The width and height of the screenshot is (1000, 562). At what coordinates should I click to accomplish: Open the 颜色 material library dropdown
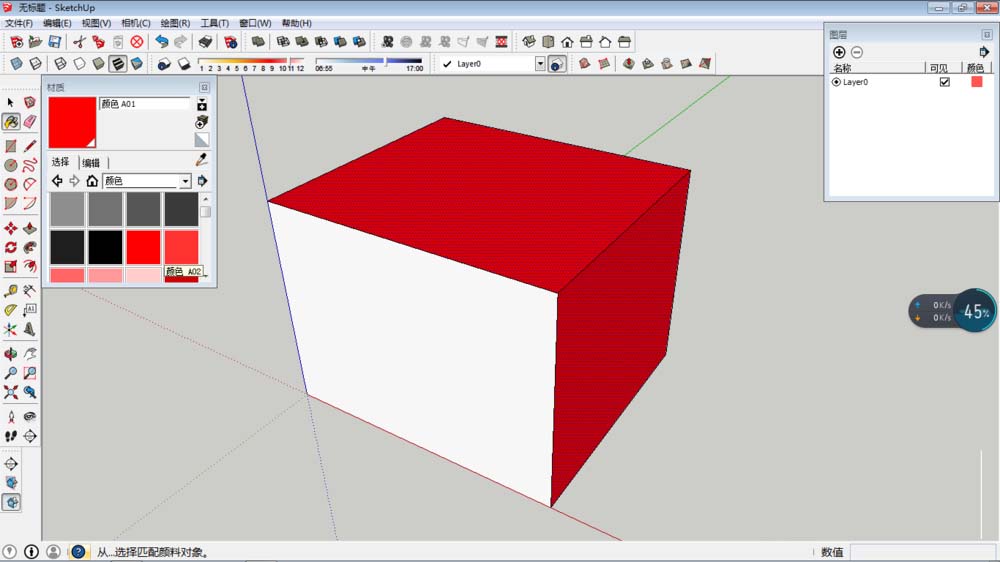point(185,181)
